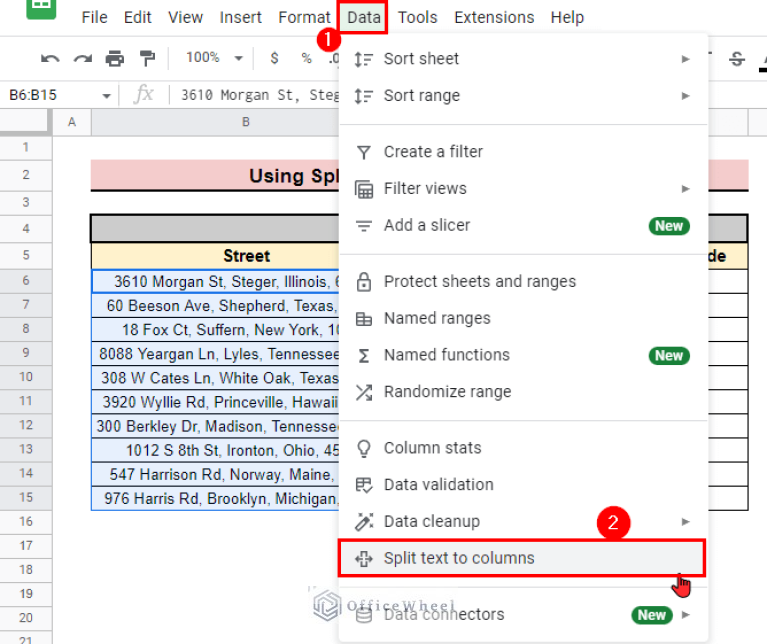Click cell with 976 Harris Rd address
Viewport: 767px width, 644px height.
215,498
